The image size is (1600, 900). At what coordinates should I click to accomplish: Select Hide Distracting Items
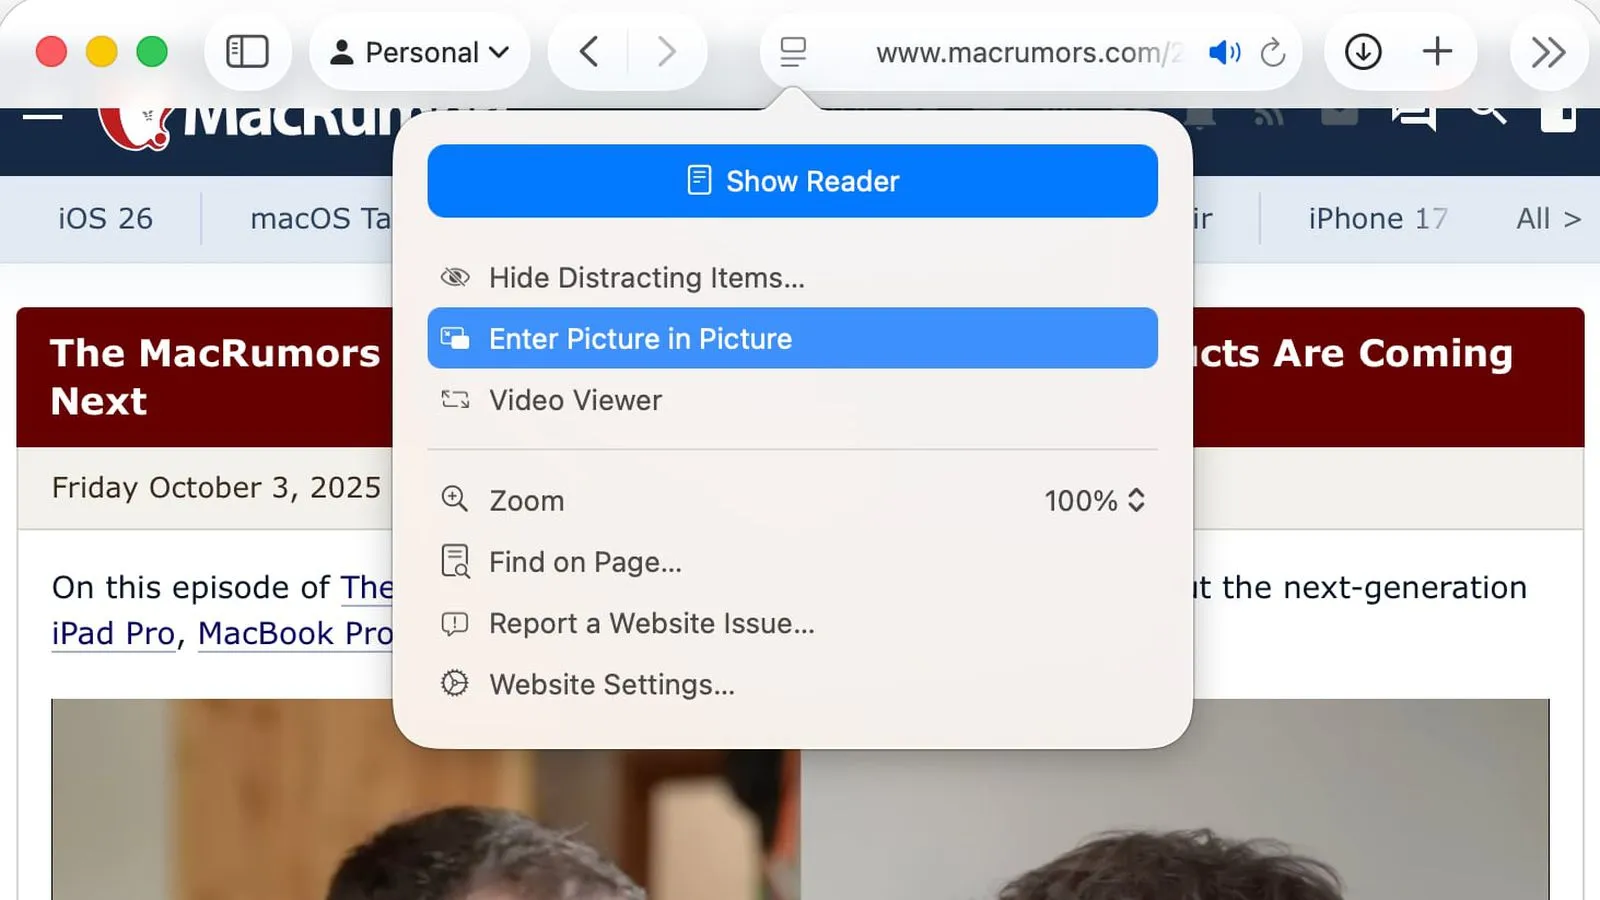pos(646,278)
